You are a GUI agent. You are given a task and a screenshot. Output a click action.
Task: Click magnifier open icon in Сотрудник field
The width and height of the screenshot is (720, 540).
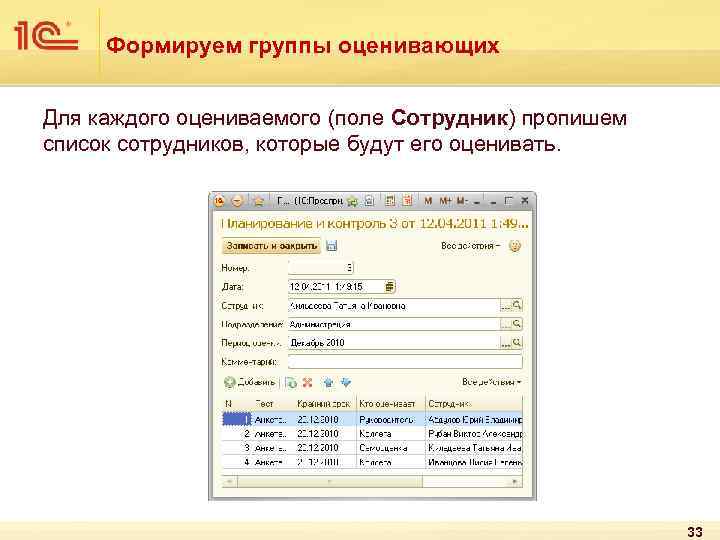click(x=517, y=305)
